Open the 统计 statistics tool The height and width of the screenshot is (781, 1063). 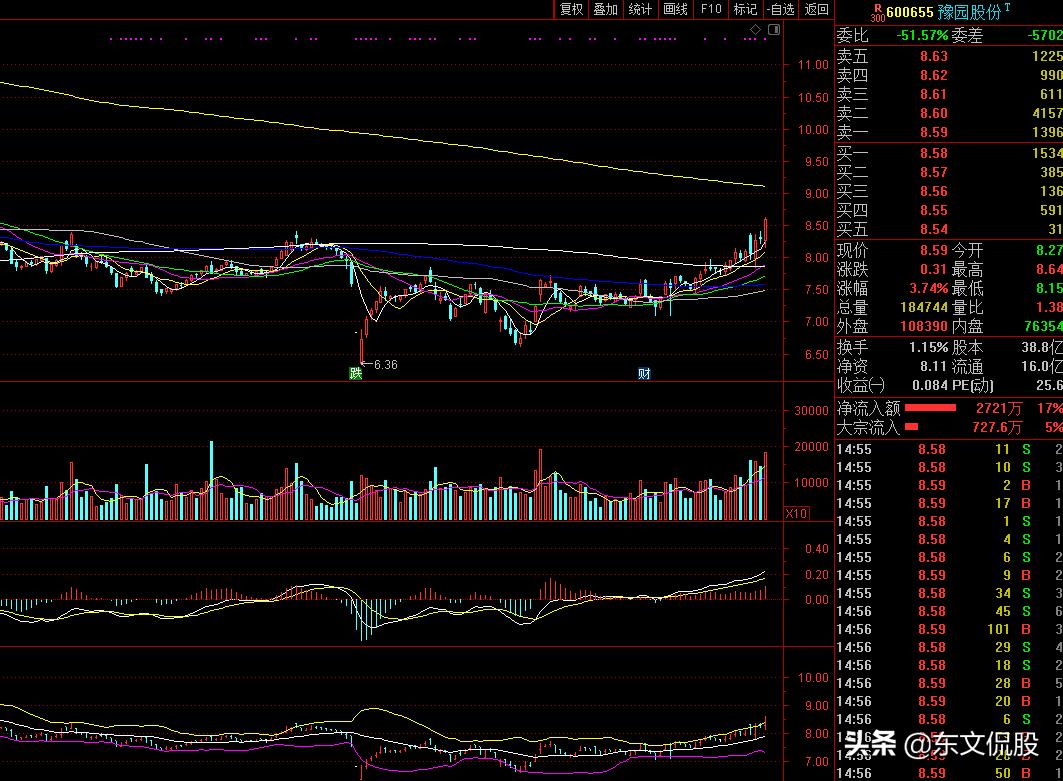[x=640, y=9]
